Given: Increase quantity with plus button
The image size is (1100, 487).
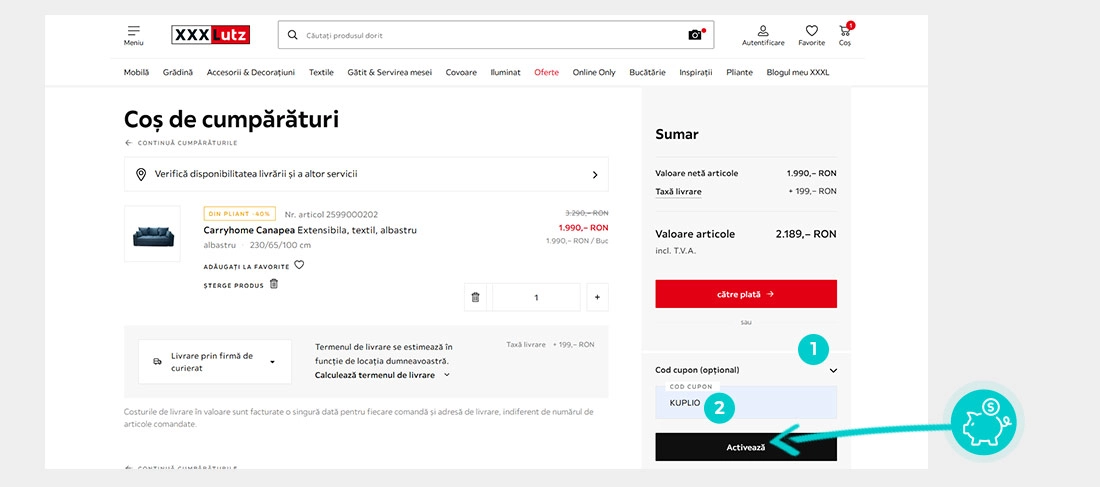Looking at the screenshot, I should [597, 298].
